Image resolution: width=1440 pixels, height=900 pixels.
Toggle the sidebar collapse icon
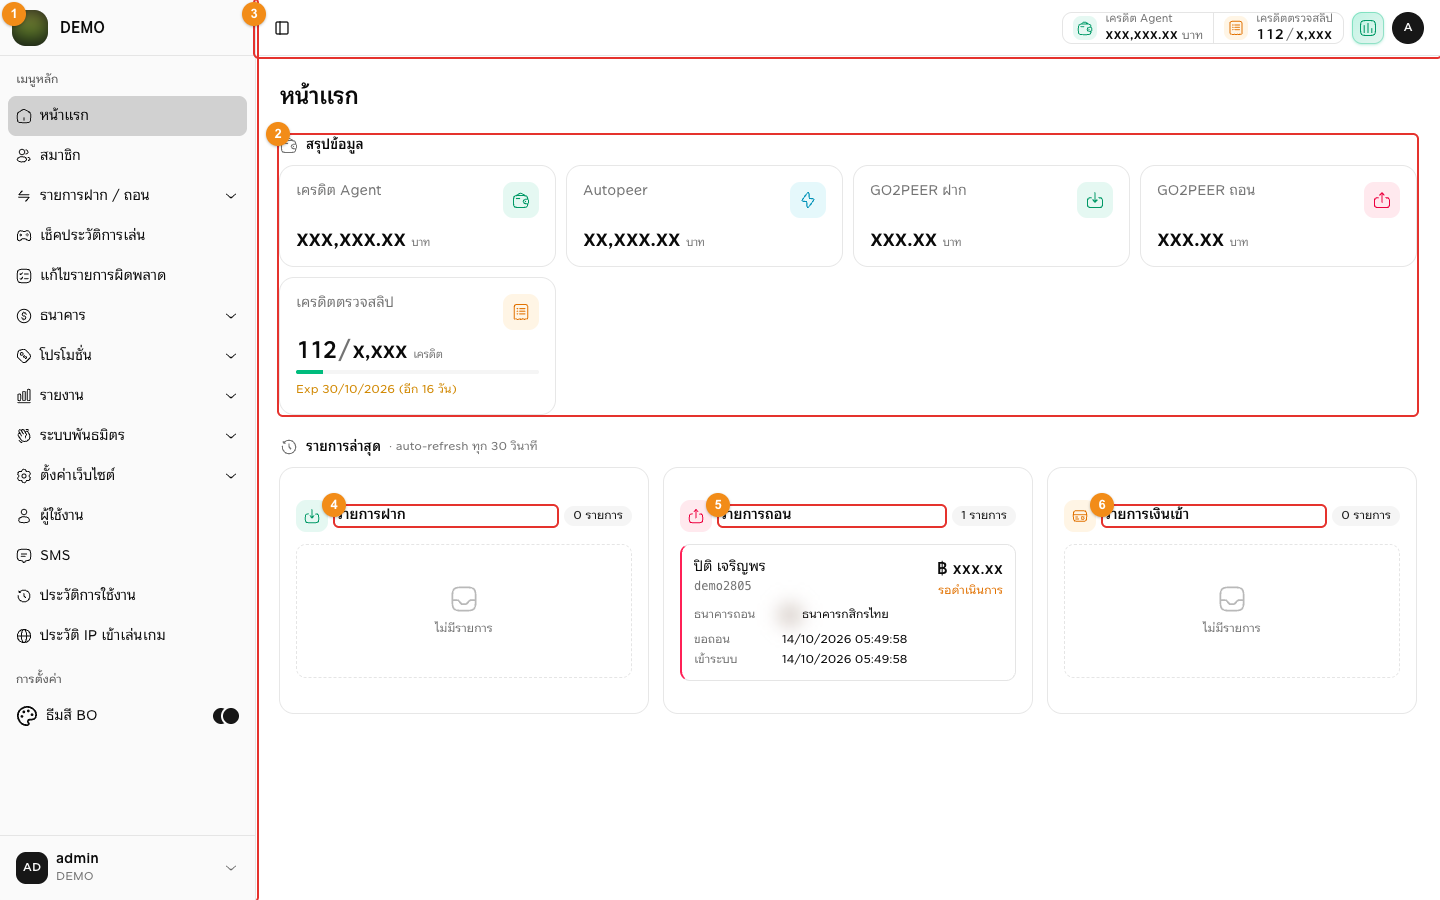(x=282, y=28)
